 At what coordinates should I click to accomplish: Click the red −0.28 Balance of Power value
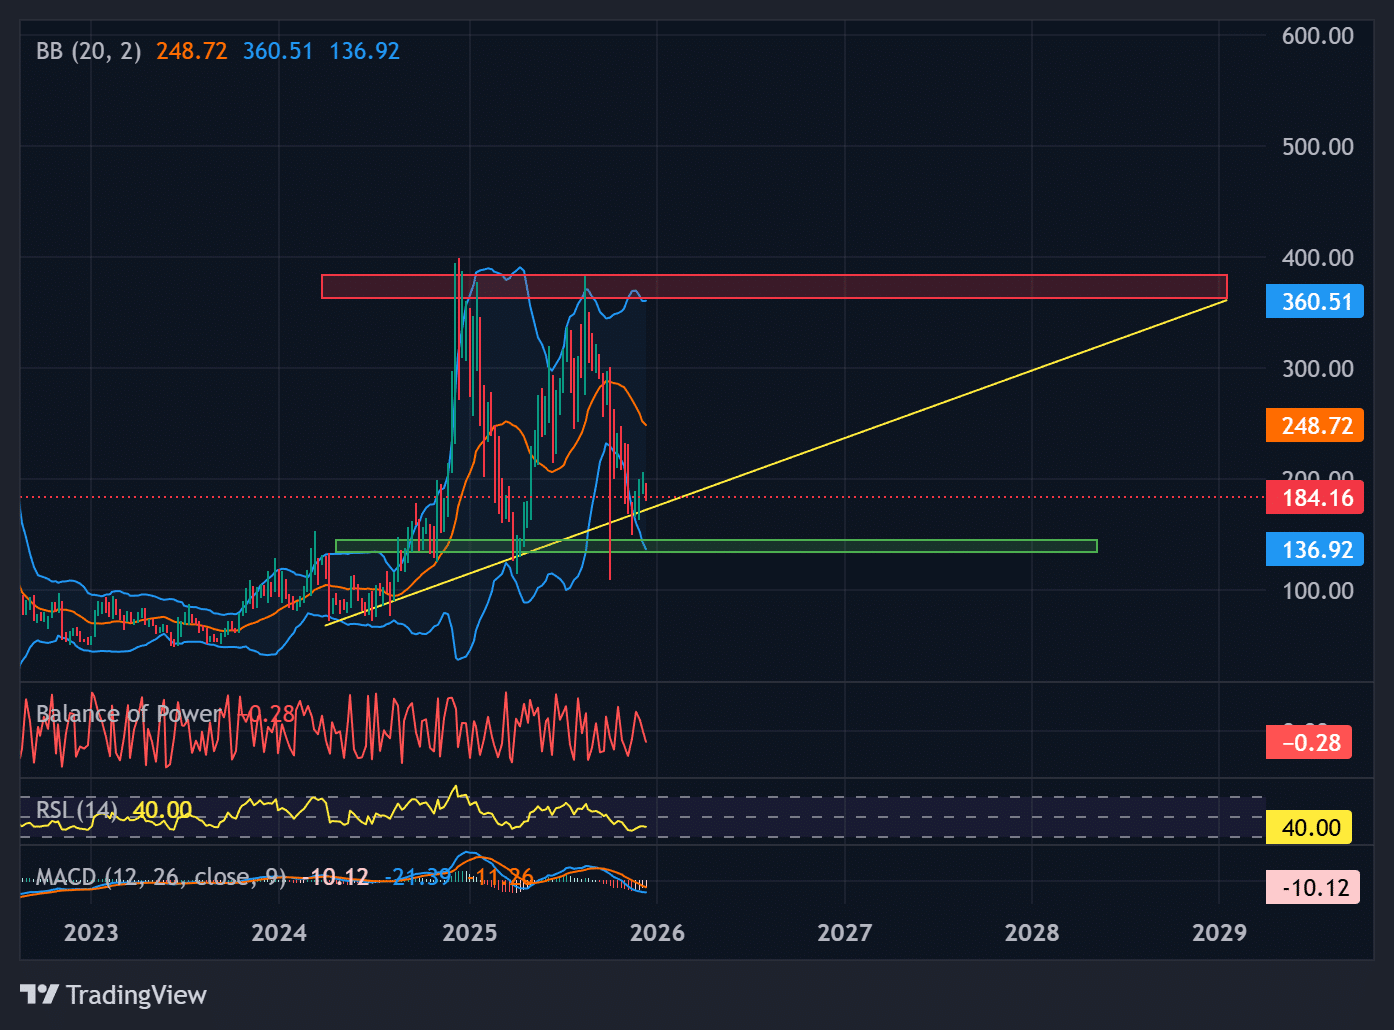pos(1308,742)
